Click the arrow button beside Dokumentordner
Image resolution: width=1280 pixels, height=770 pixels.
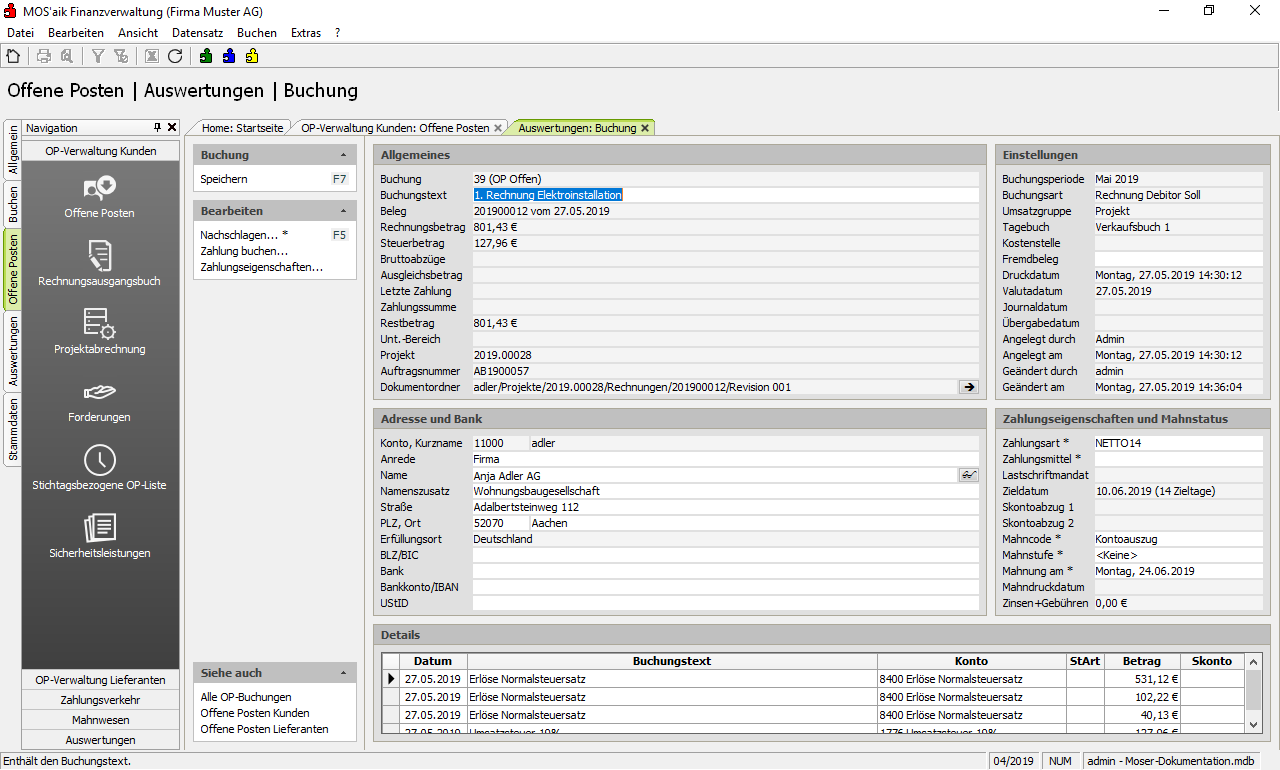968,387
